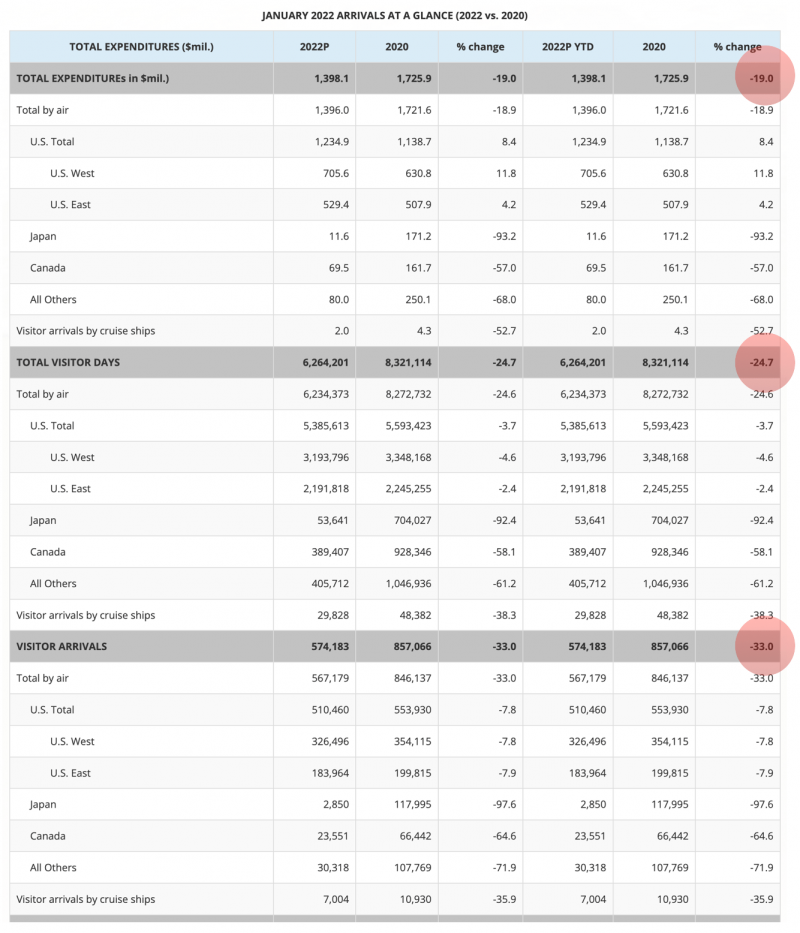Click the "2022P YTD" column header
This screenshot has height=933, width=800.
(x=566, y=47)
